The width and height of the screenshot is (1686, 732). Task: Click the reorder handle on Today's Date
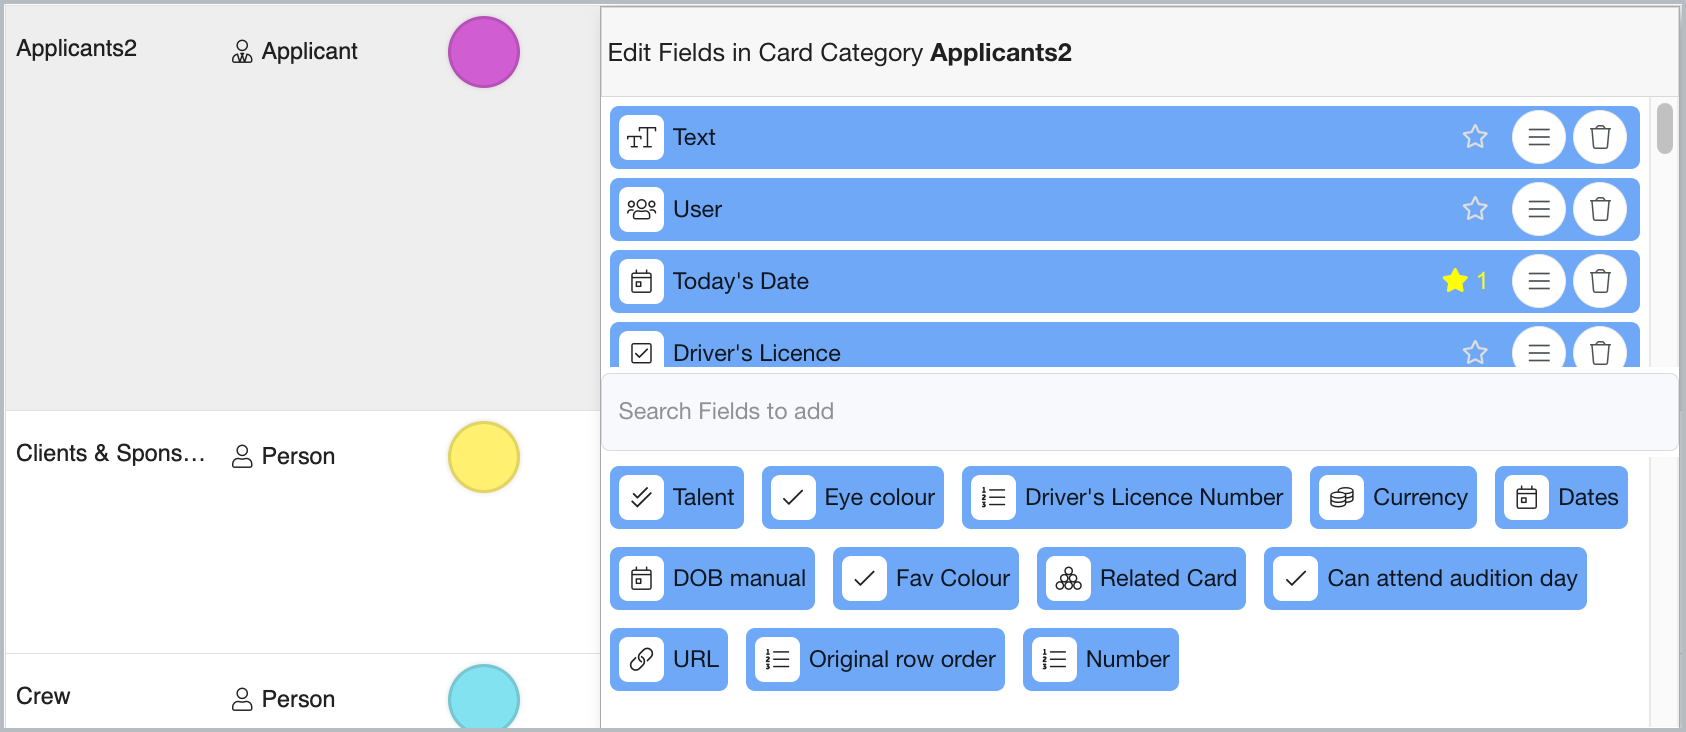(x=1538, y=281)
